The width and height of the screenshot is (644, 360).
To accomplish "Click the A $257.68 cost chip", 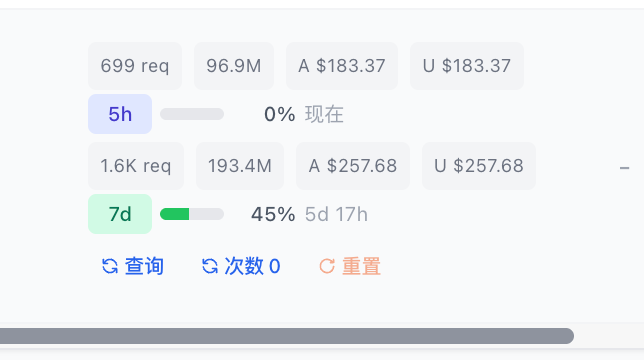I will pyautogui.click(x=353, y=166).
